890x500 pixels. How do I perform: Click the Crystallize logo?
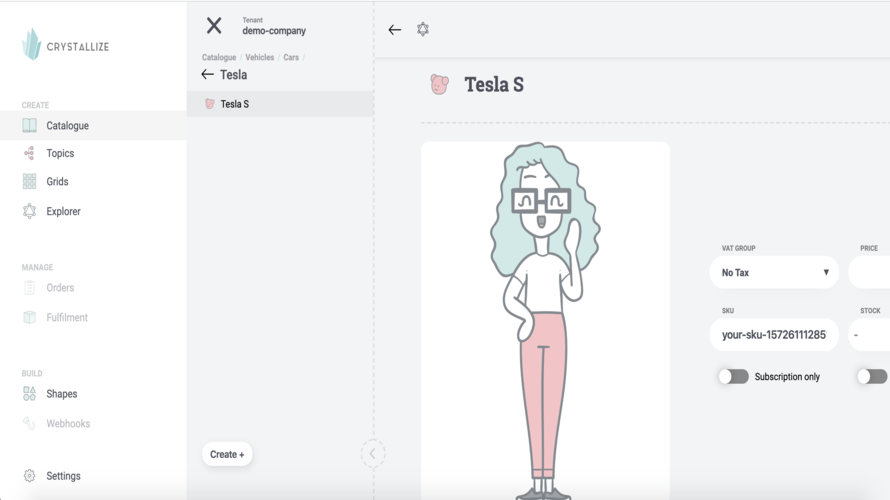pos(65,44)
